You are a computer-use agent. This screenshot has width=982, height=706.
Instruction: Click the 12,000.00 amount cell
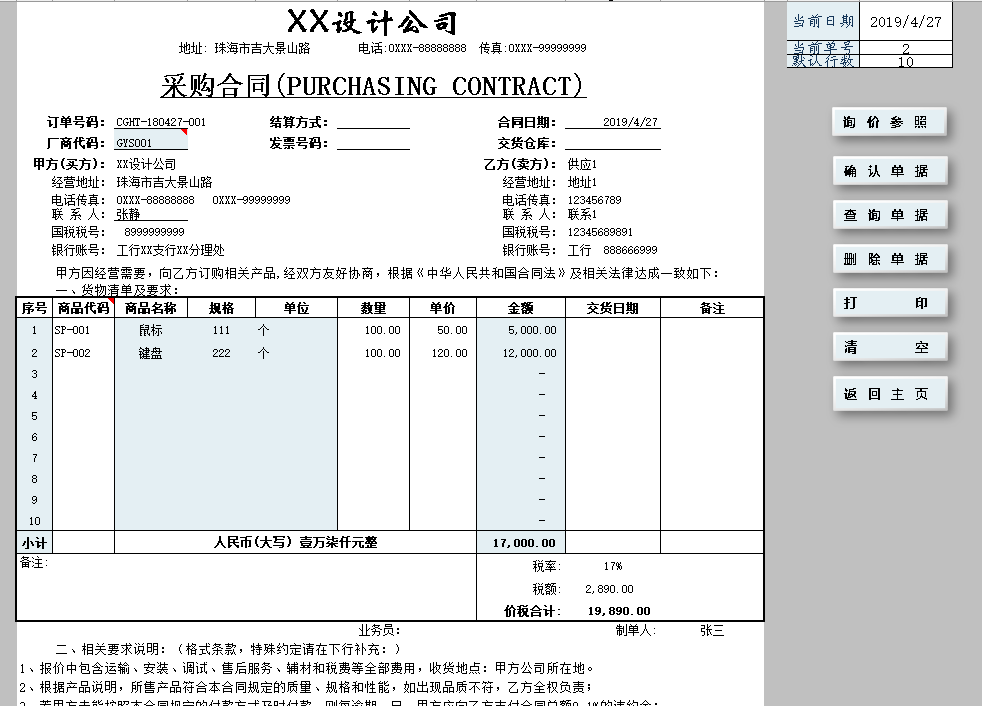[x=521, y=353]
